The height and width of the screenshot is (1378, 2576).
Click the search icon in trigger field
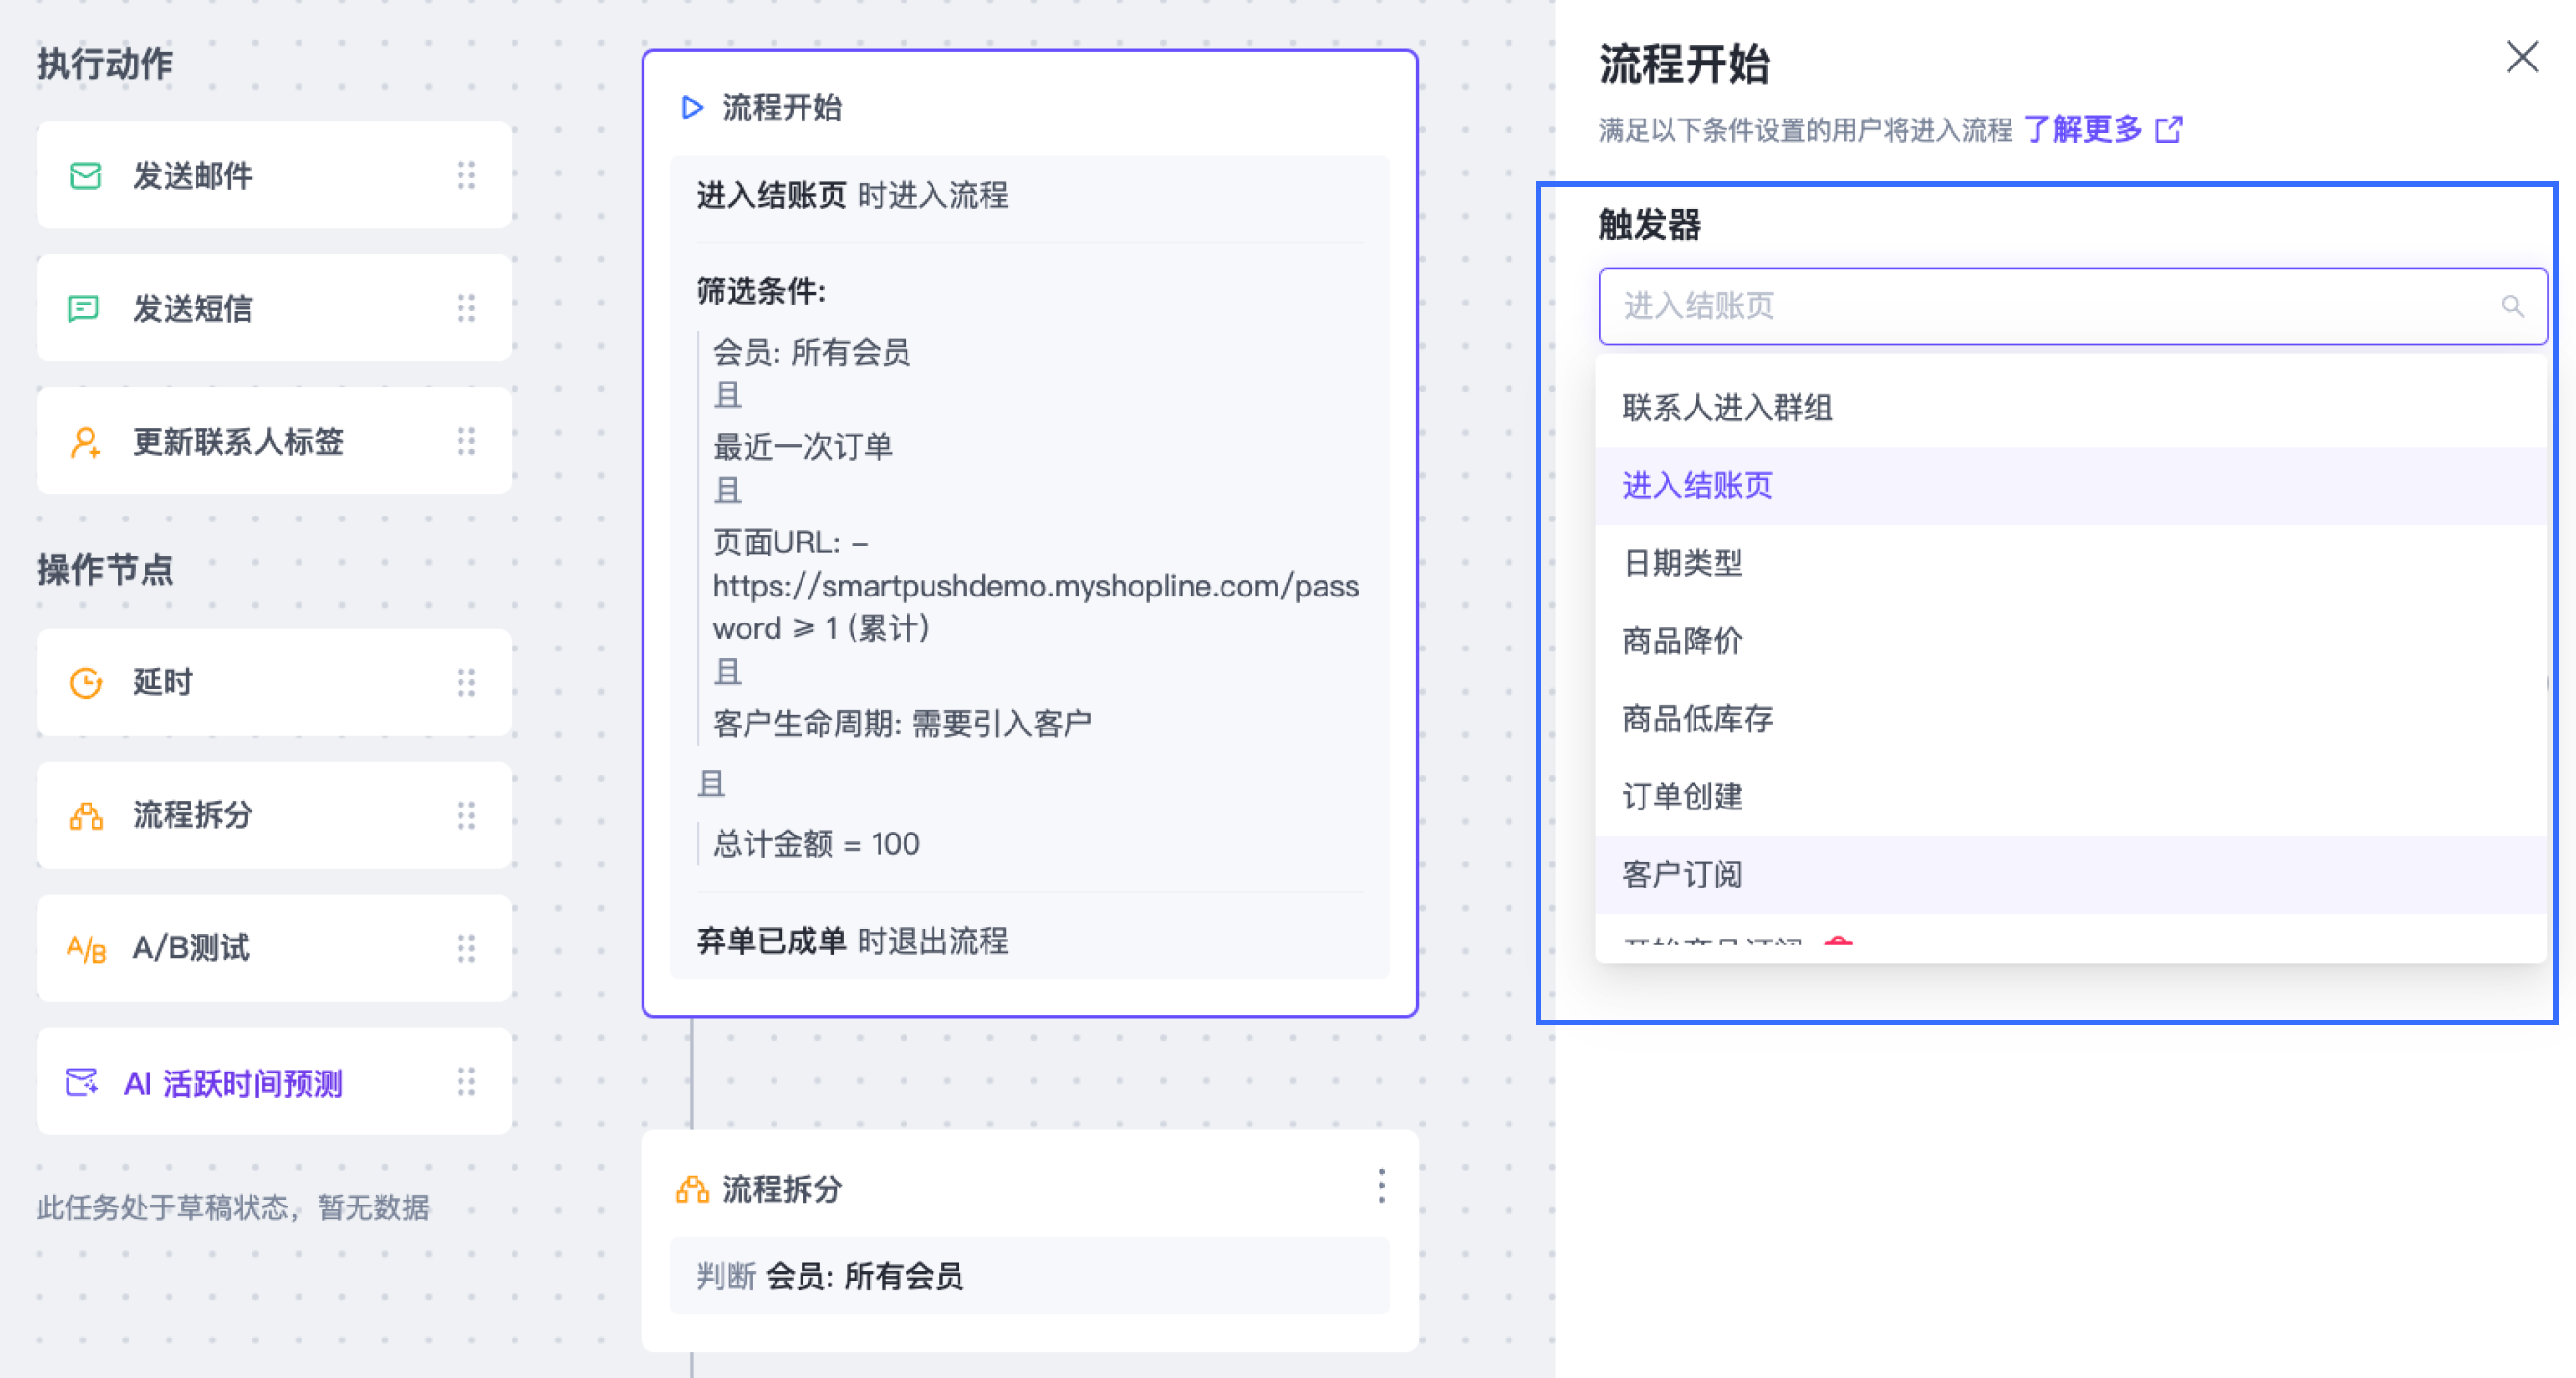coord(2511,306)
